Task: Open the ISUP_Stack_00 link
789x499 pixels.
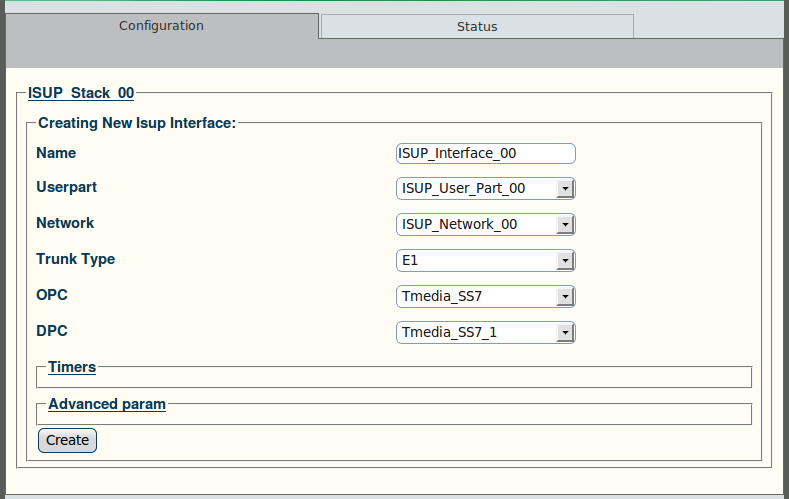Action: pyautogui.click(x=81, y=93)
